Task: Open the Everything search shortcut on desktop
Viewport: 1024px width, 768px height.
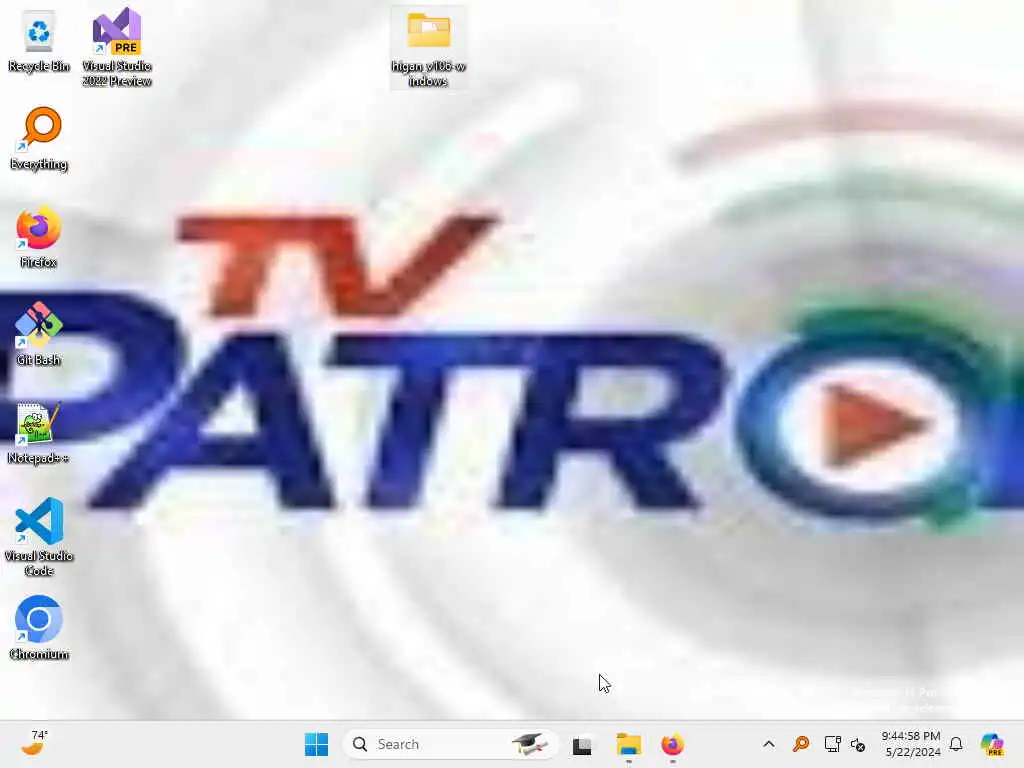Action: coord(39,138)
